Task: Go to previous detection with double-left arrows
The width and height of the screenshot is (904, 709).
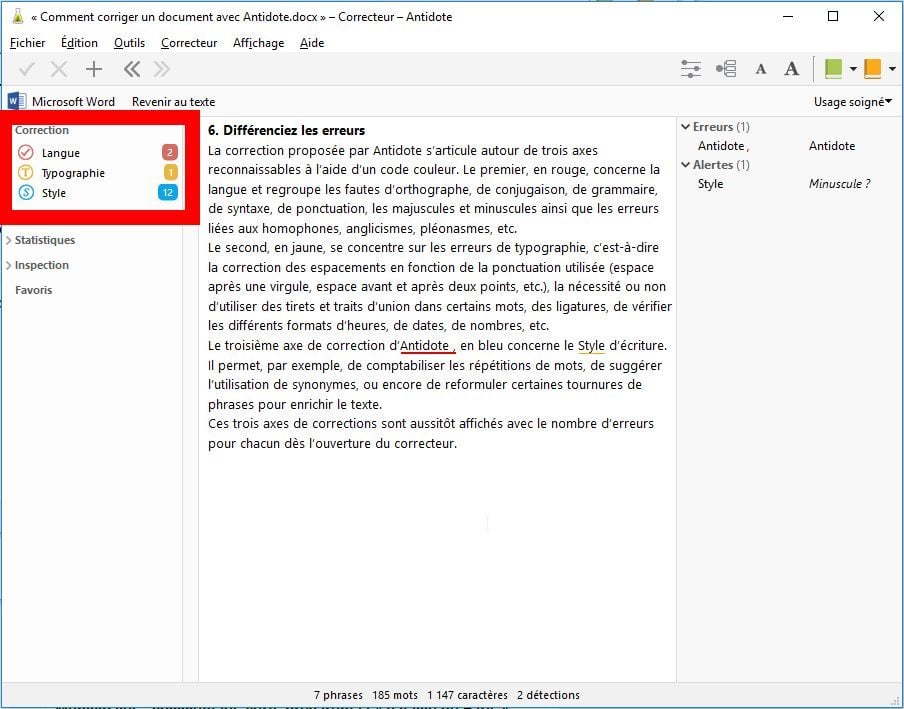Action: point(131,70)
